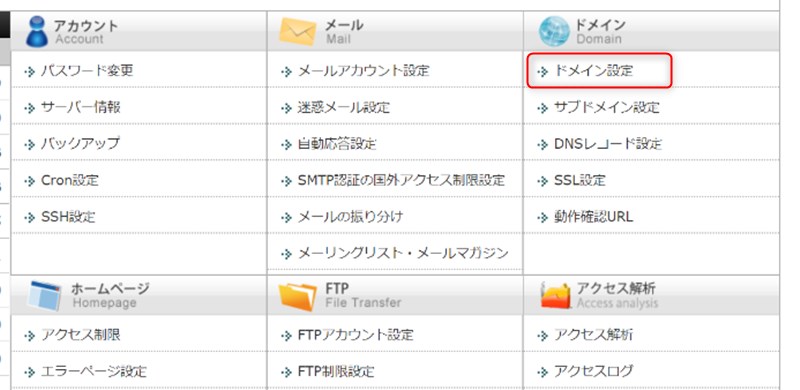Open アクセス解析 link in list
Viewport: 800px width, 390px height.
tap(594, 335)
